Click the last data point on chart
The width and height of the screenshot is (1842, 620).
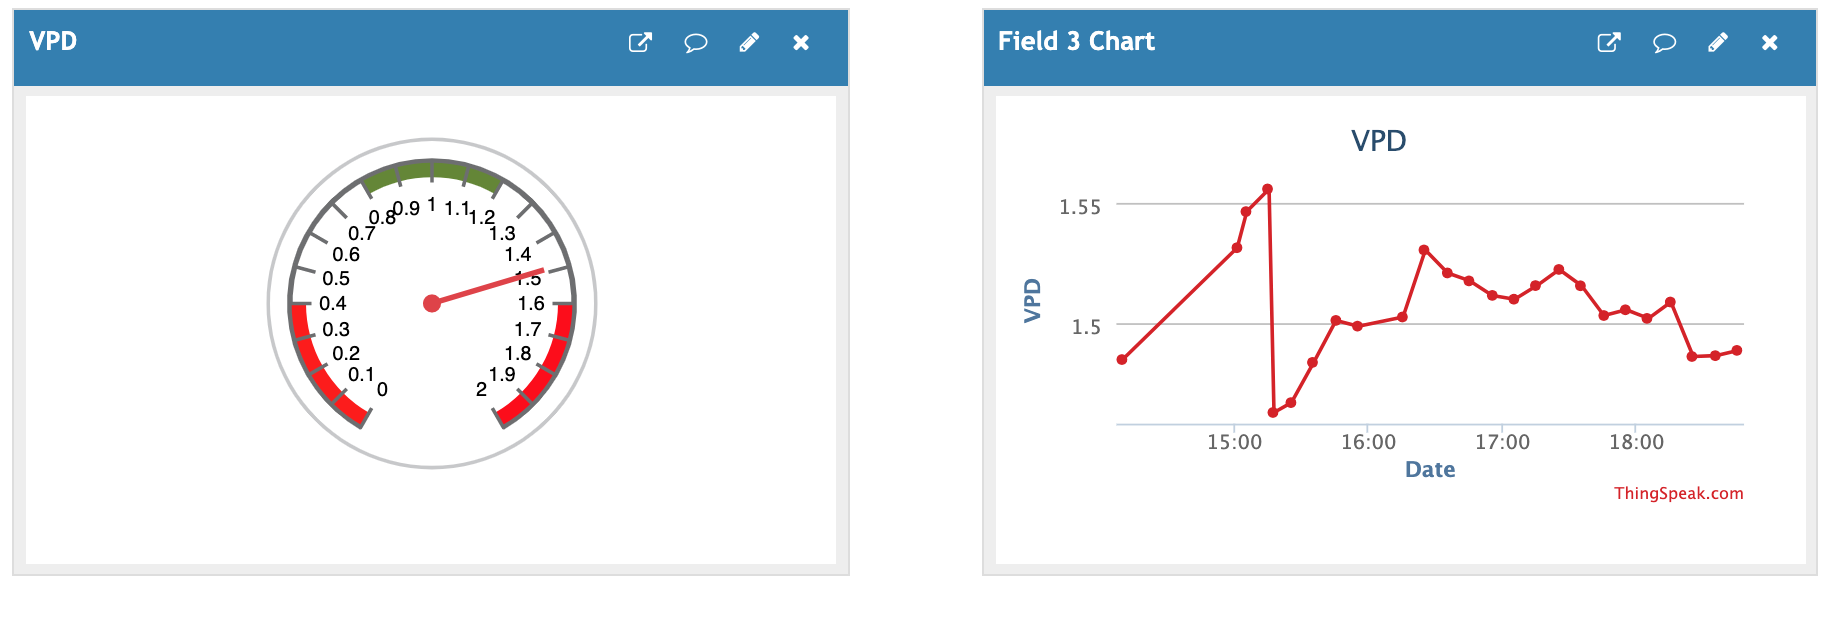click(x=1737, y=351)
